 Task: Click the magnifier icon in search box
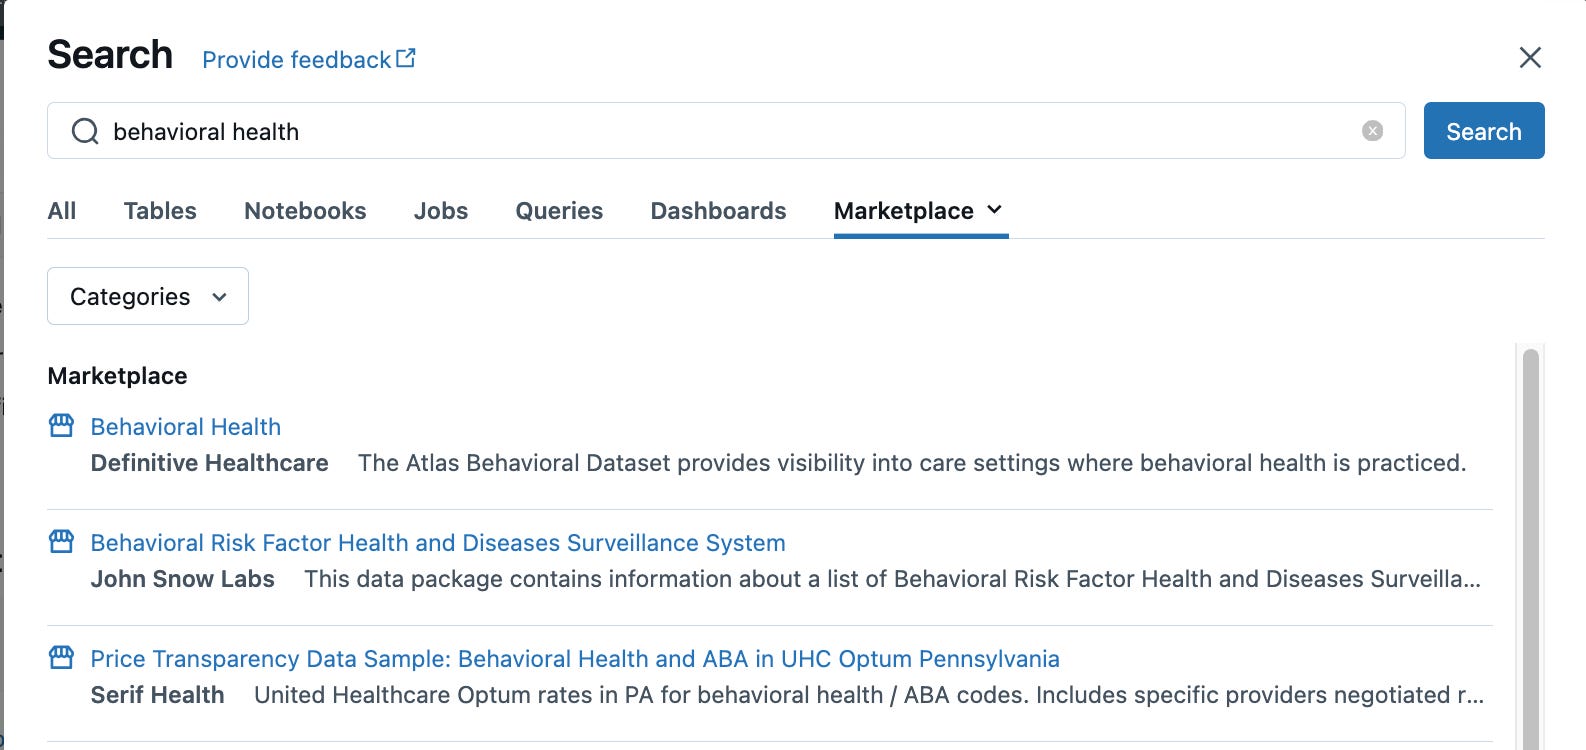[85, 131]
